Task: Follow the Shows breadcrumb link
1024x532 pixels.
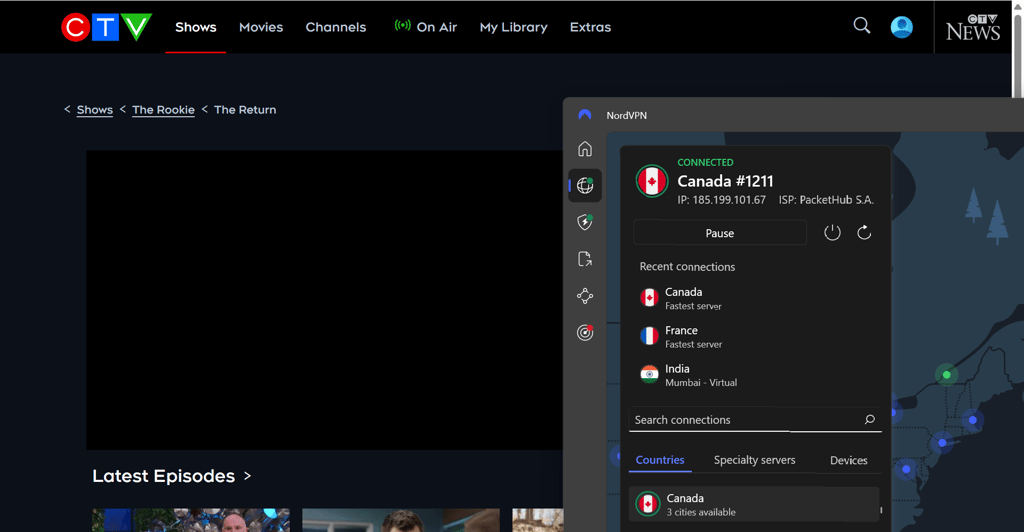Action: (x=95, y=110)
